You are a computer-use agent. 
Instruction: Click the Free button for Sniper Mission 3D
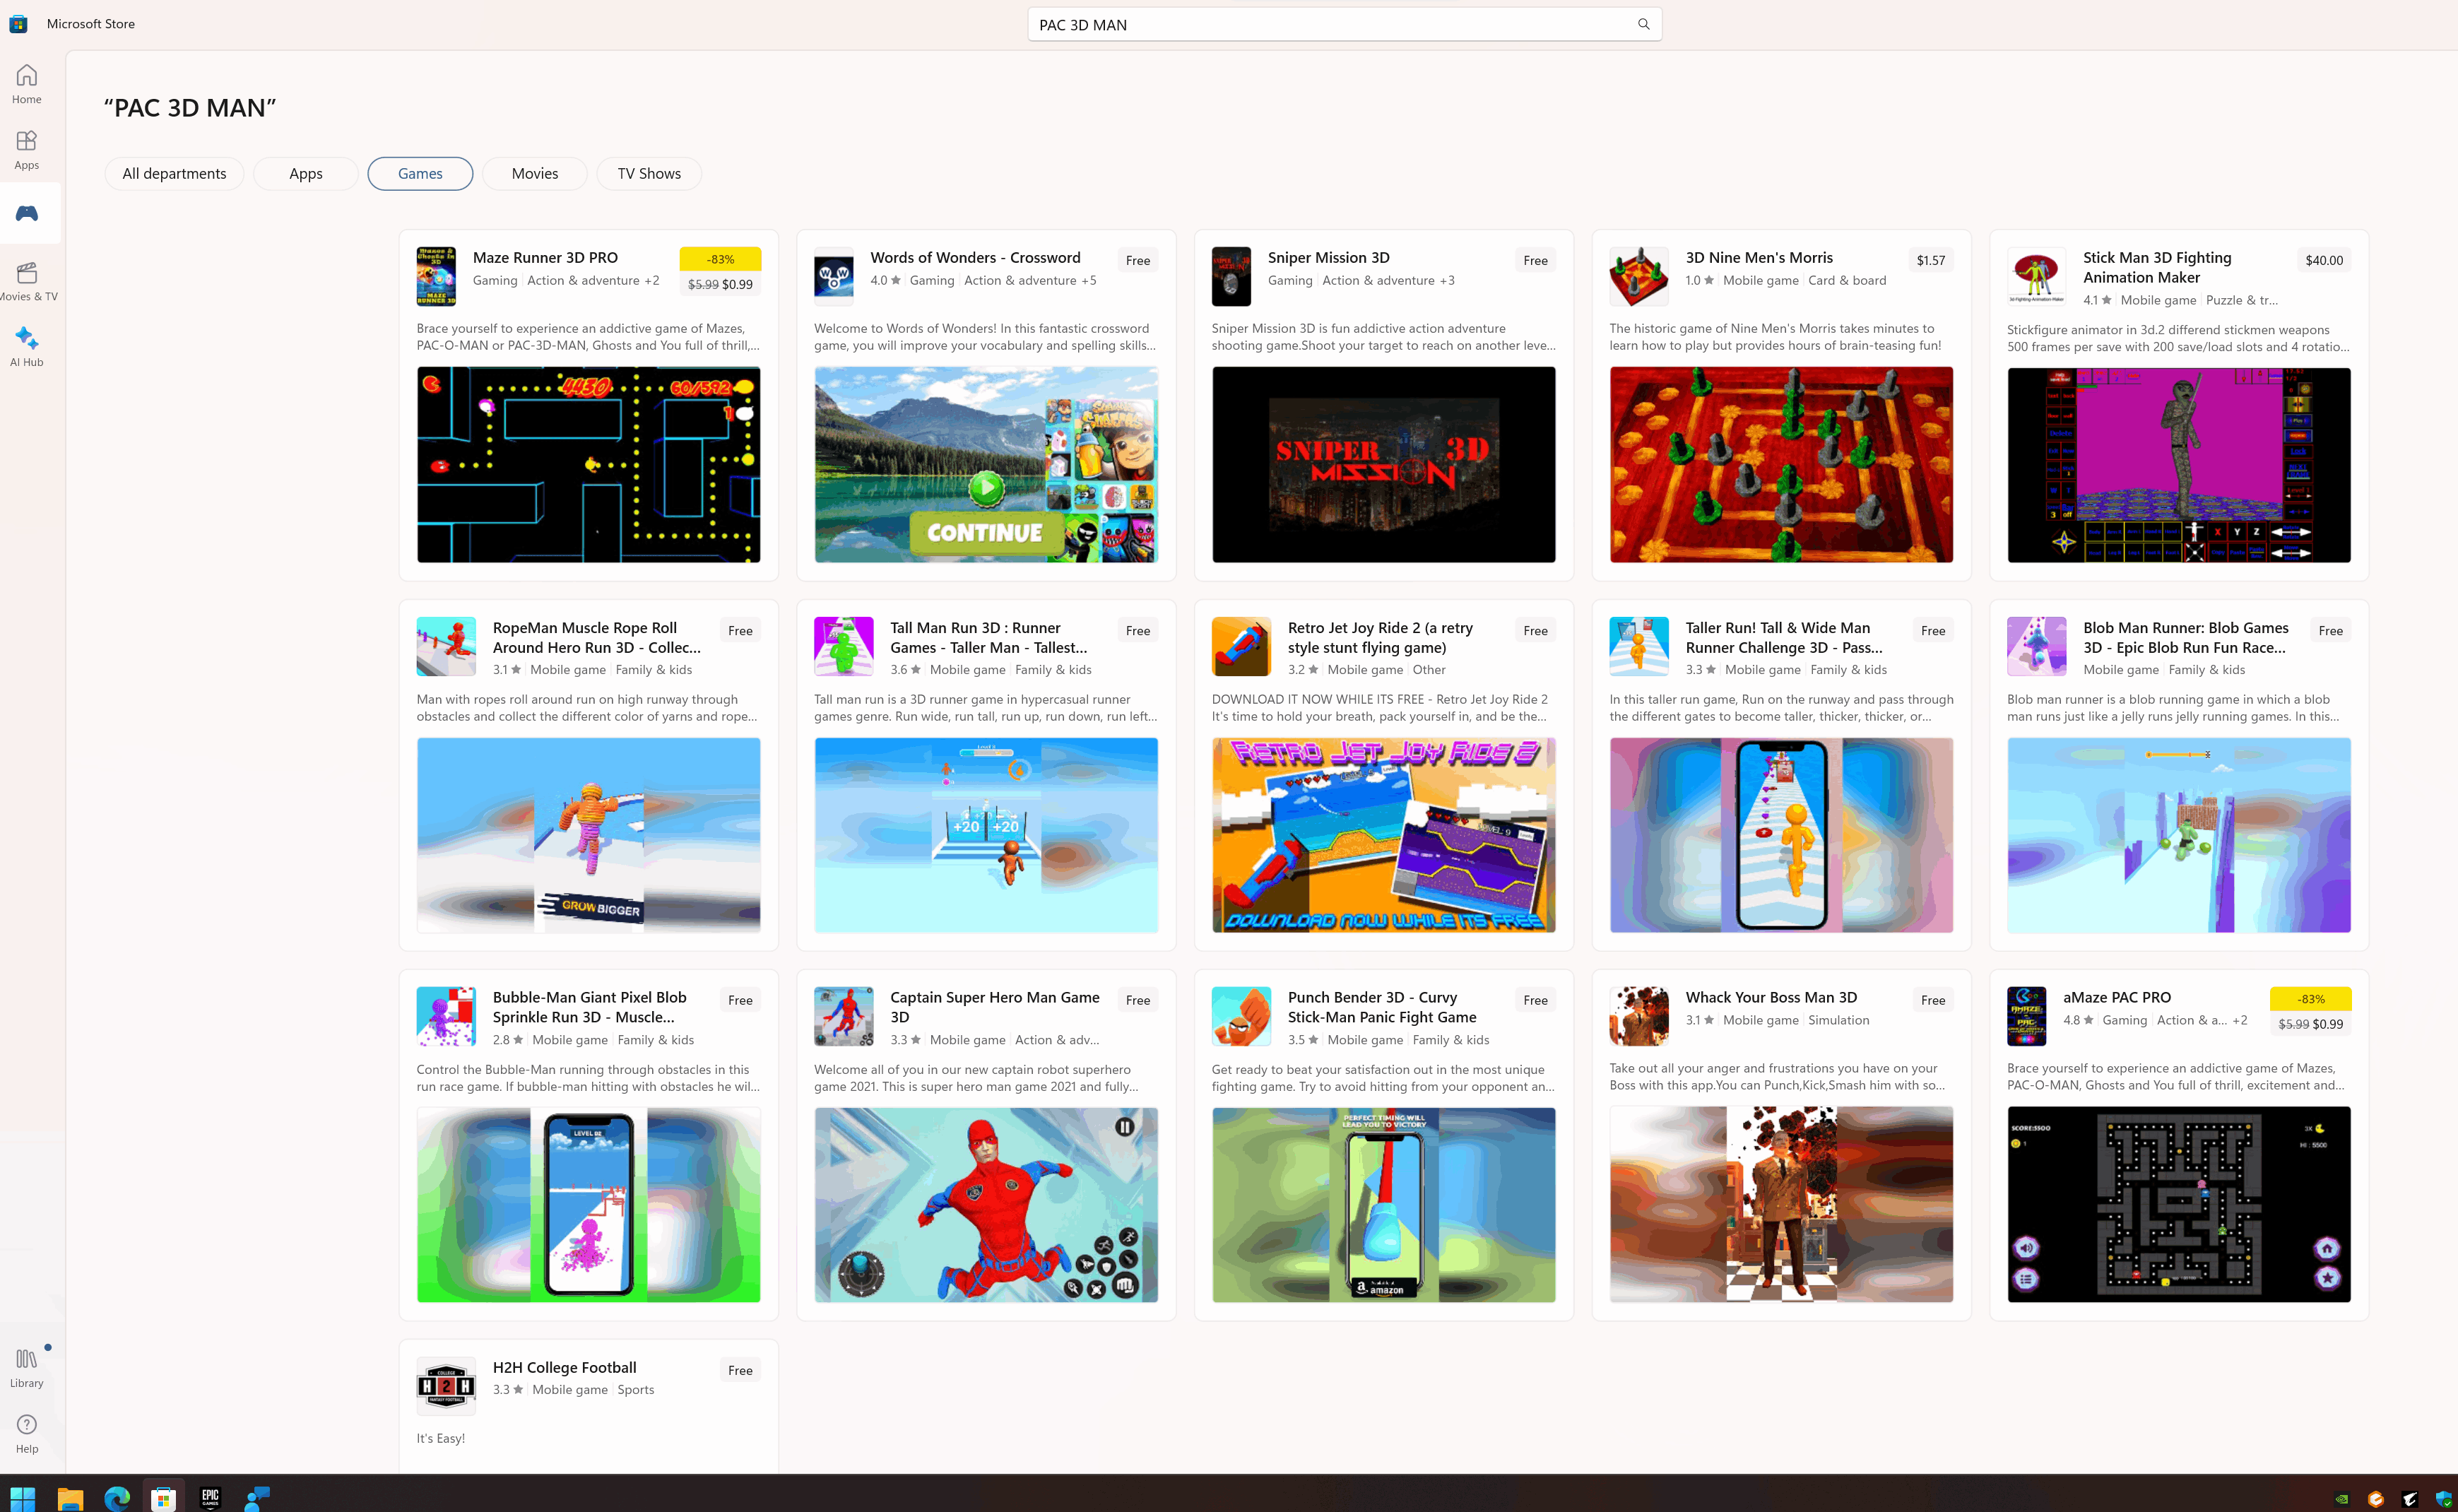coord(1534,260)
